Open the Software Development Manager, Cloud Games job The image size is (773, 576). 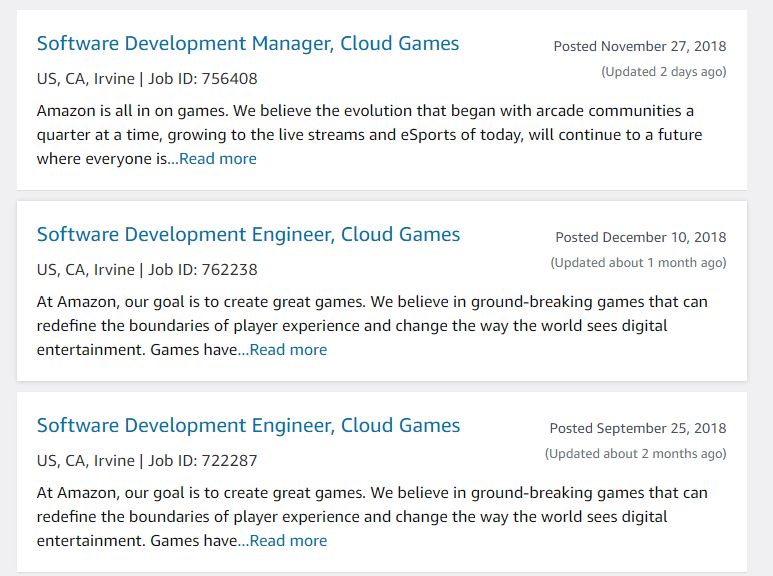coord(248,44)
